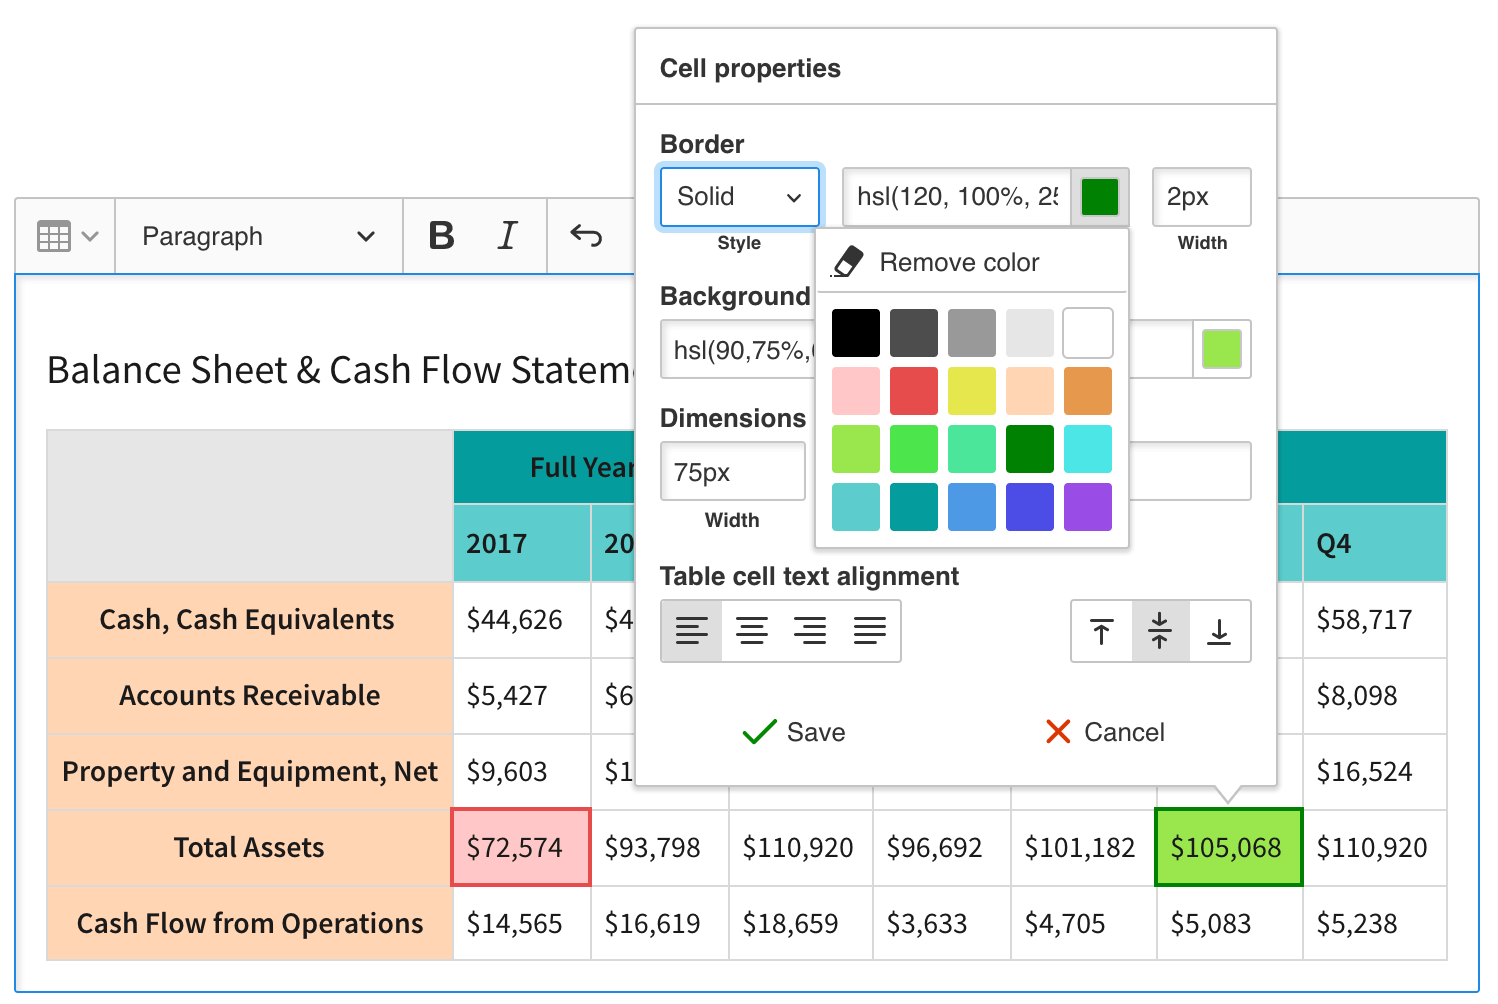This screenshot has height=1004, width=1498.
Task: Pick the bright green palette swatch
Action: (x=914, y=449)
